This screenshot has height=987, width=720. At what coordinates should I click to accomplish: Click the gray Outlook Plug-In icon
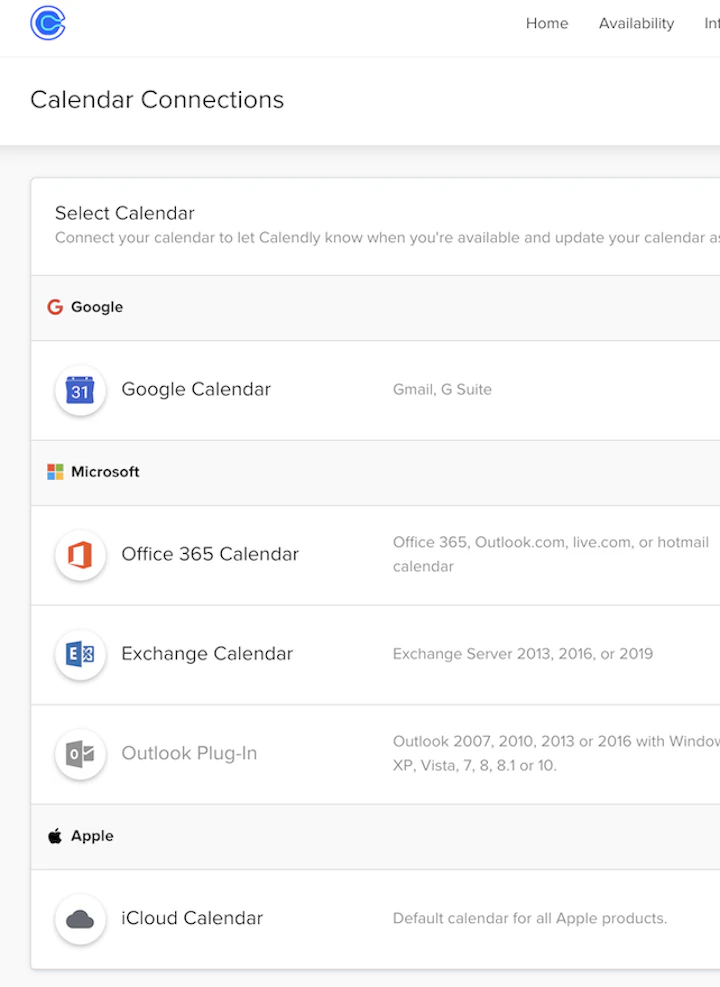80,754
